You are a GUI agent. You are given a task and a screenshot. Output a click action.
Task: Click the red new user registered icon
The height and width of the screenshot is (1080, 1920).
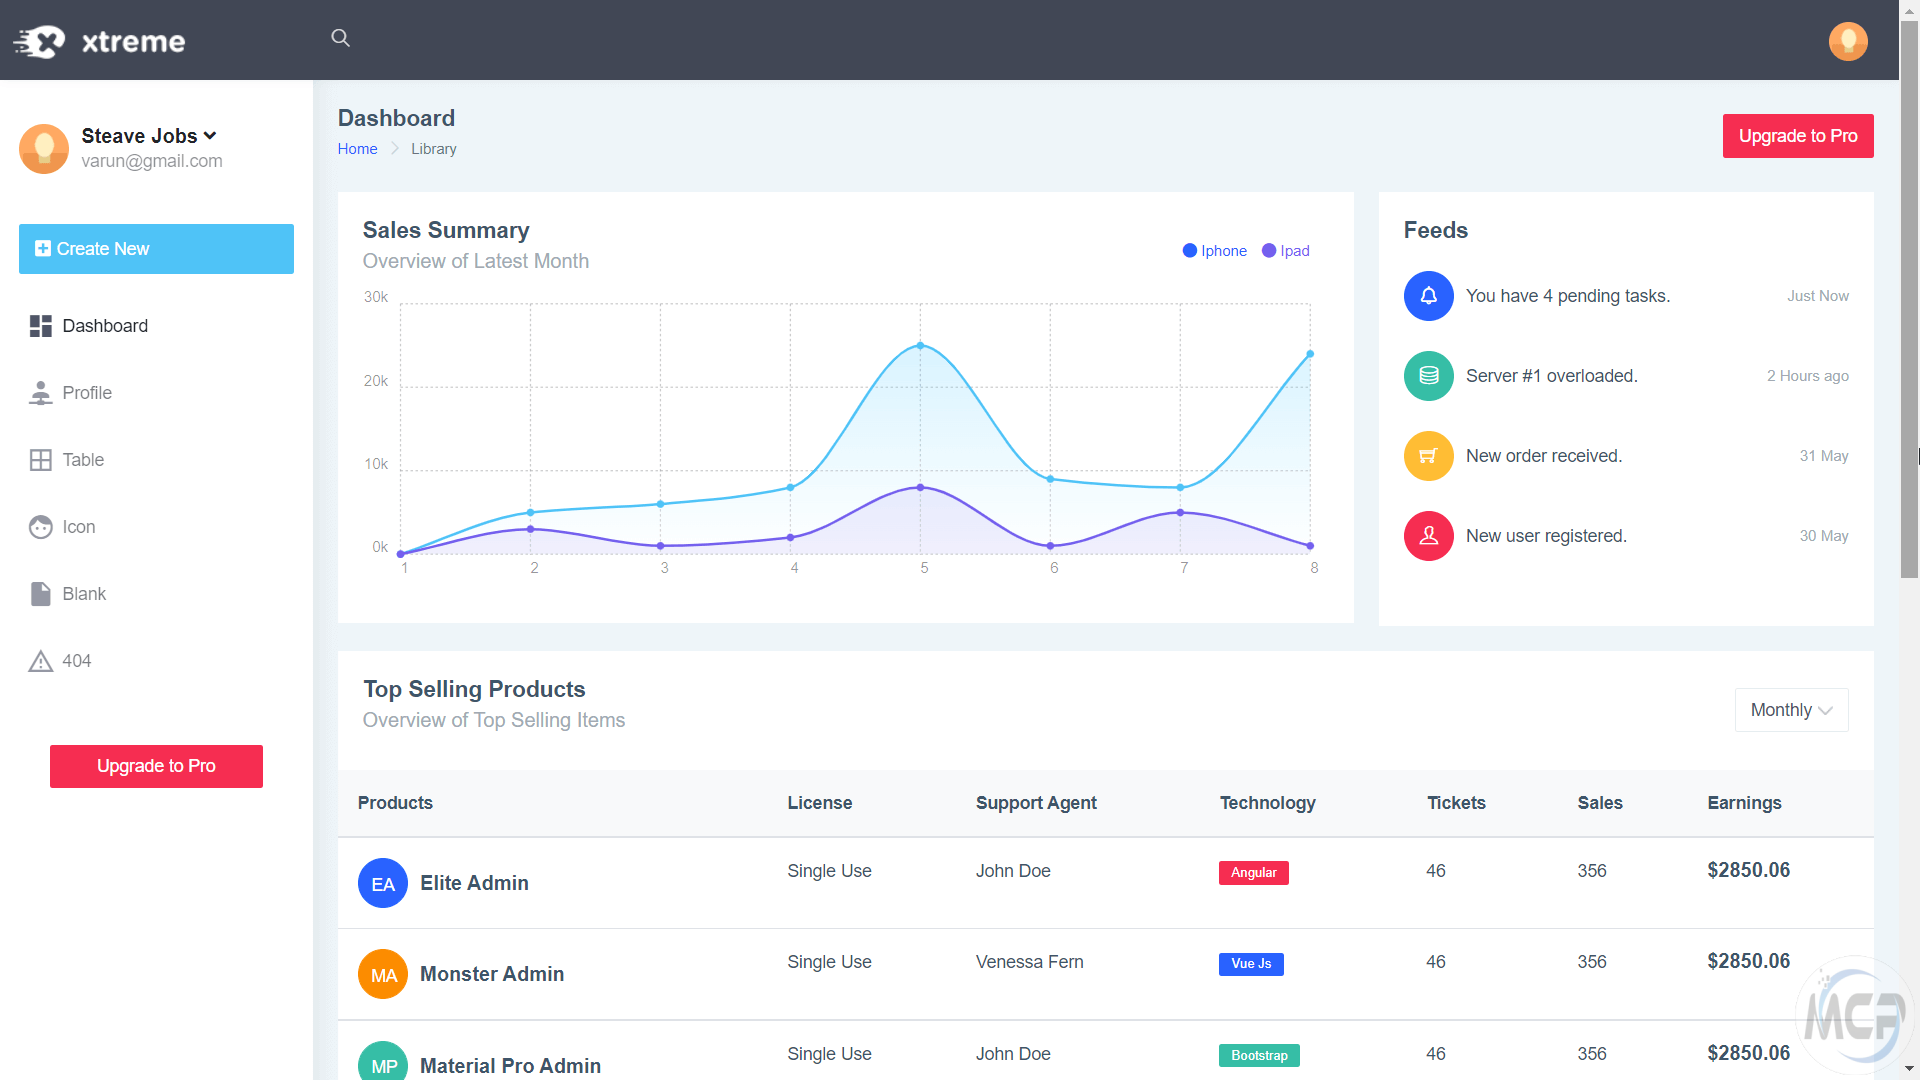1428,536
